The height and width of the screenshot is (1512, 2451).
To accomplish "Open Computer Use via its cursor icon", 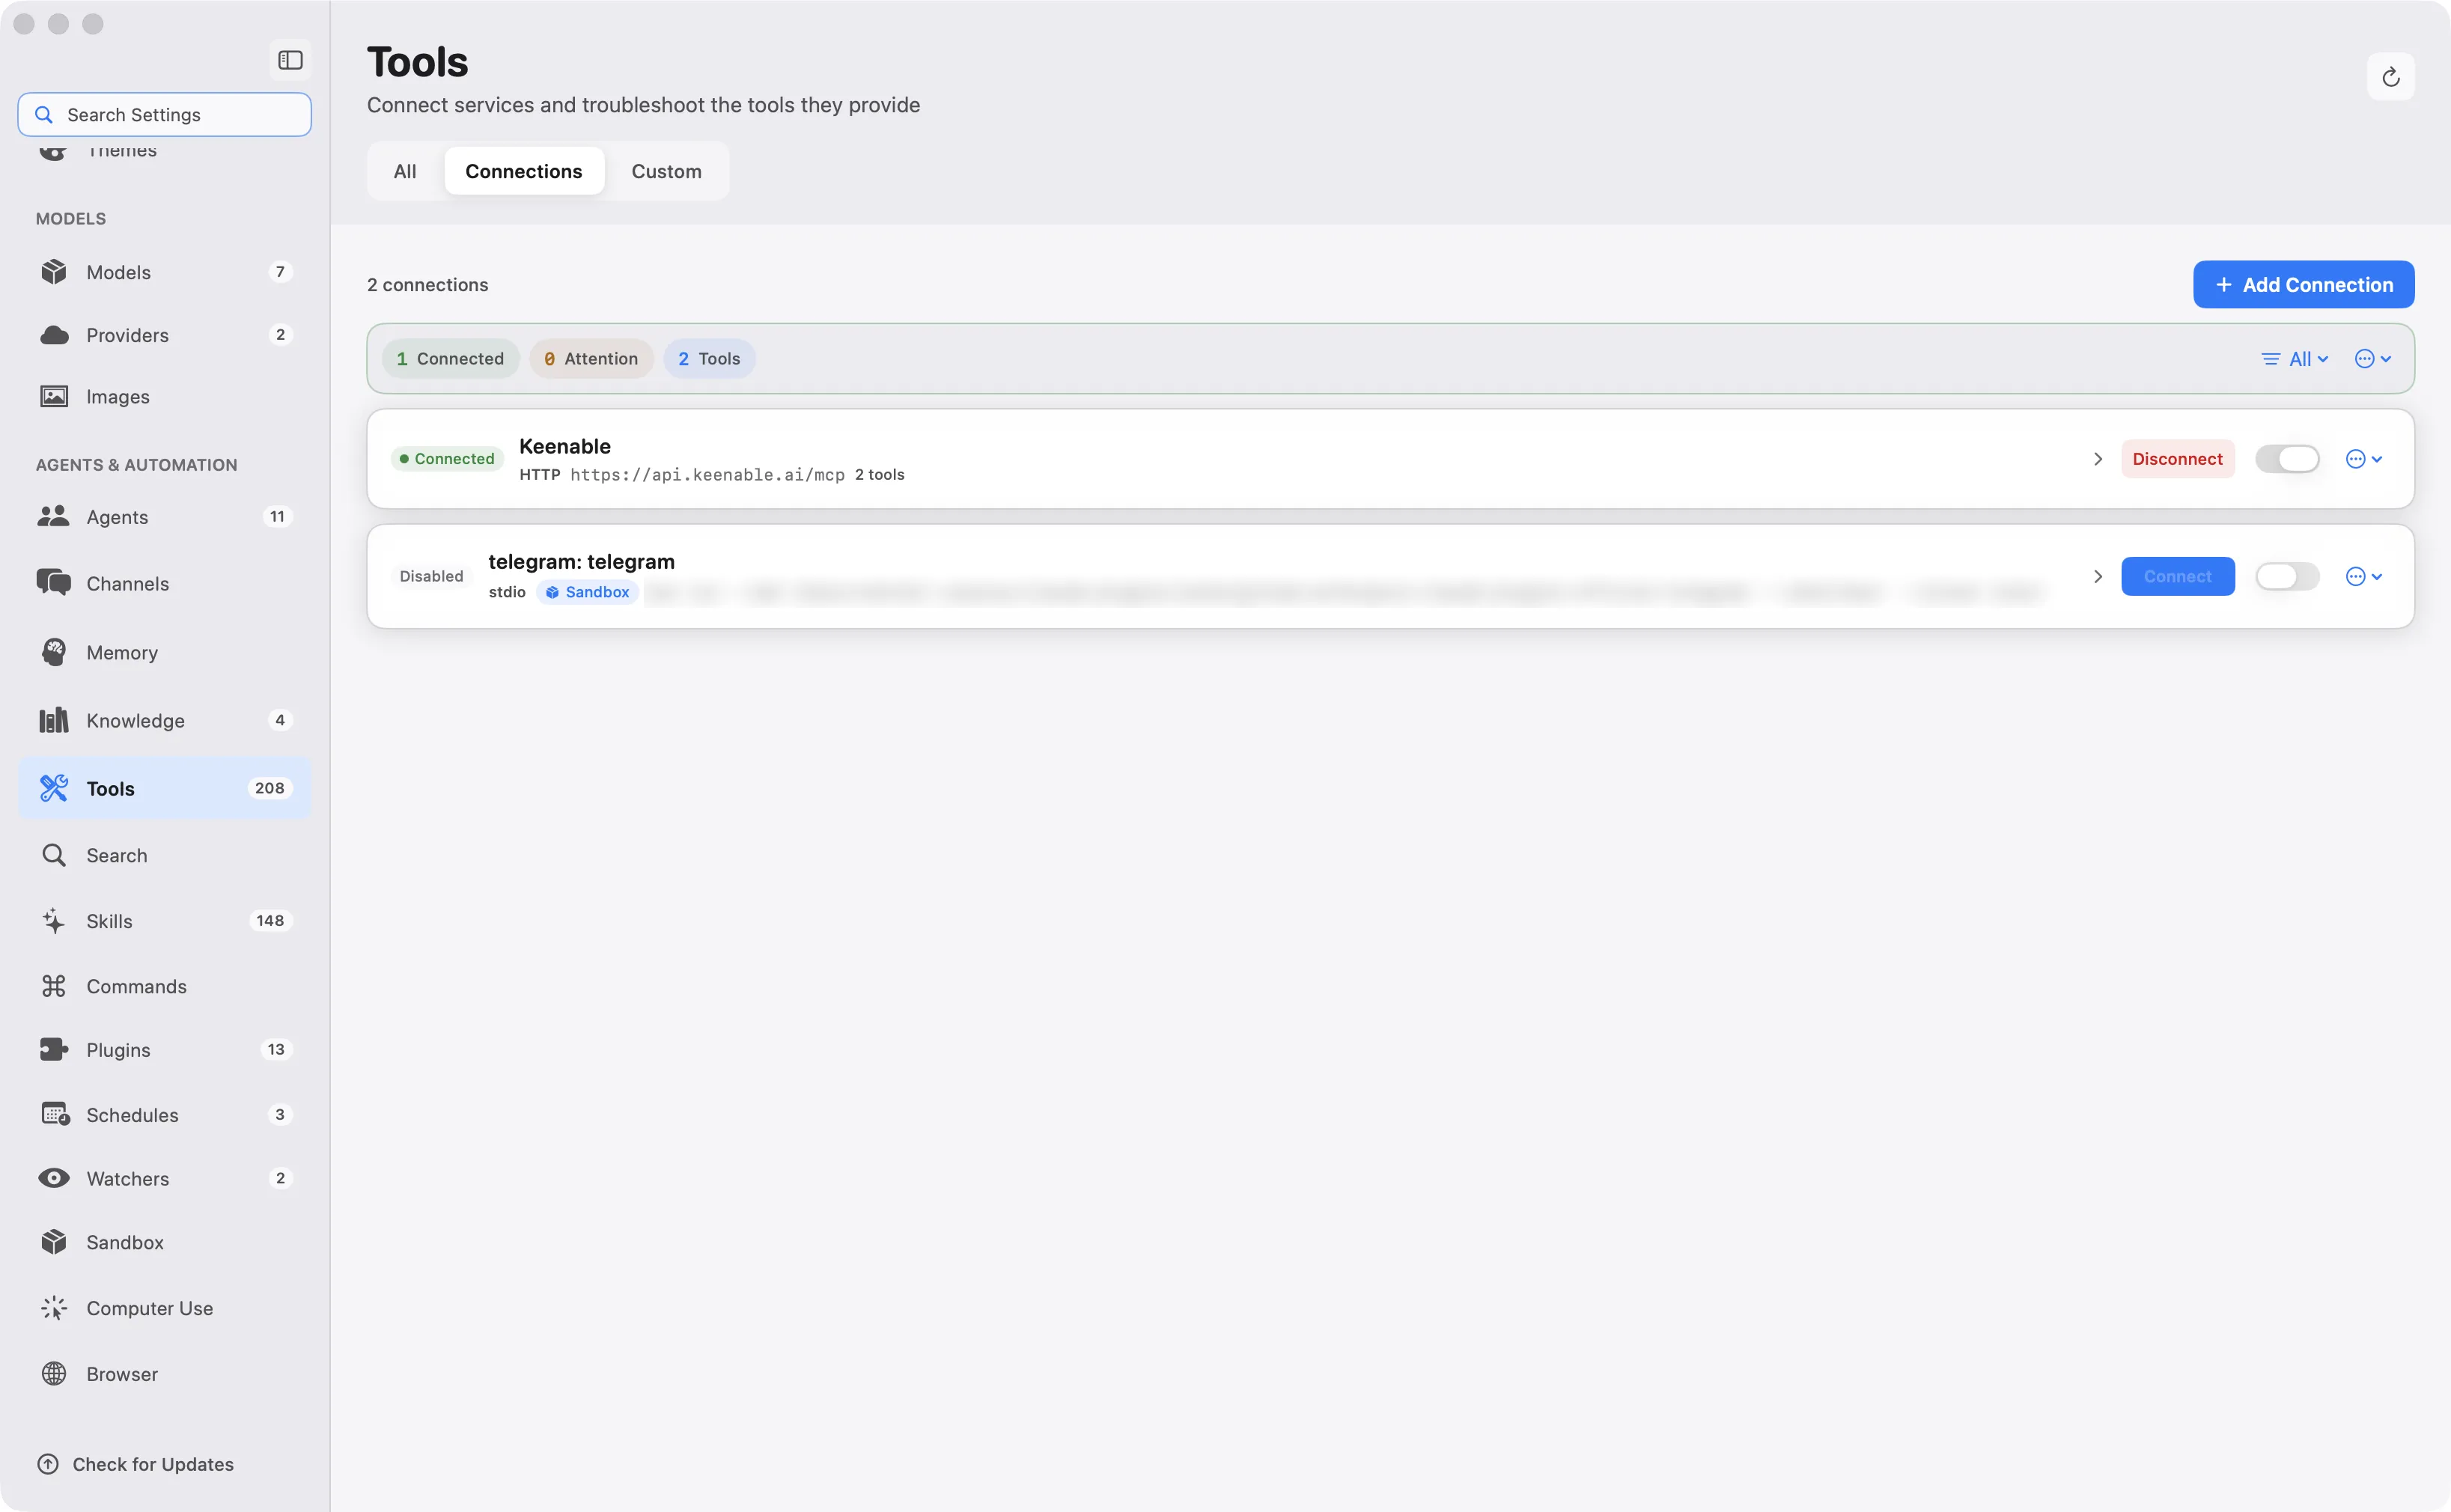I will point(54,1308).
